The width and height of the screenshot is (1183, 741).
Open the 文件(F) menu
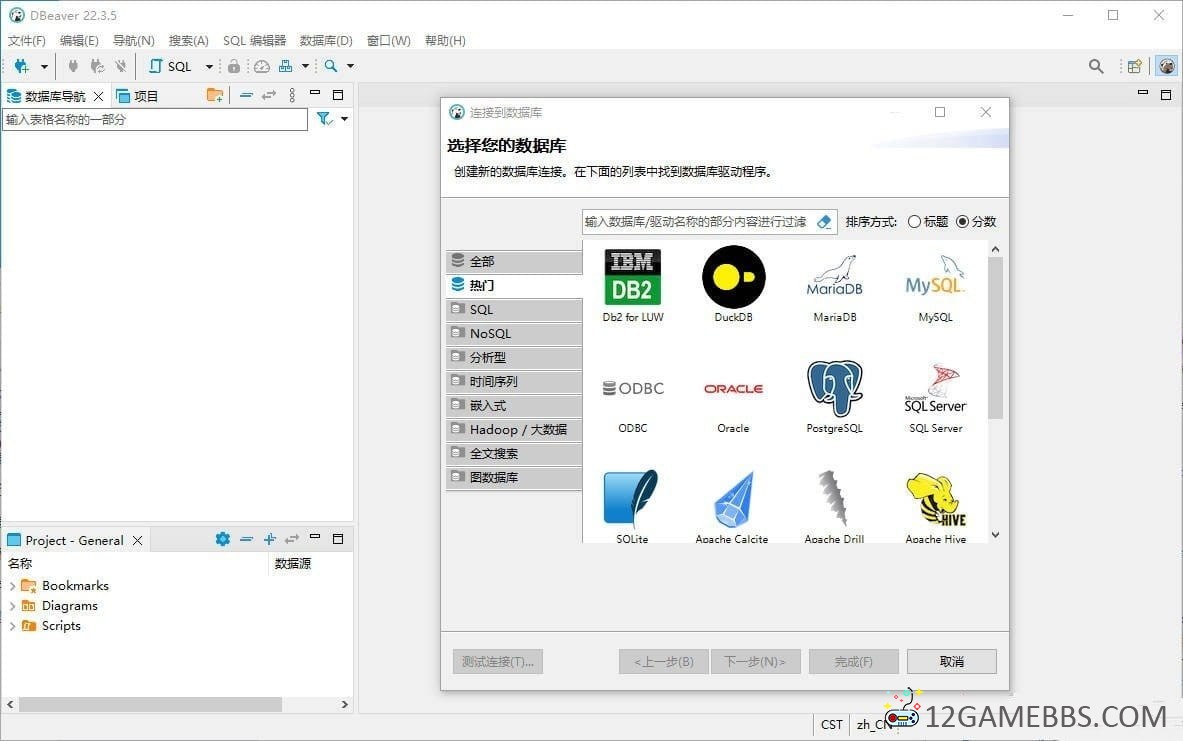(x=26, y=40)
